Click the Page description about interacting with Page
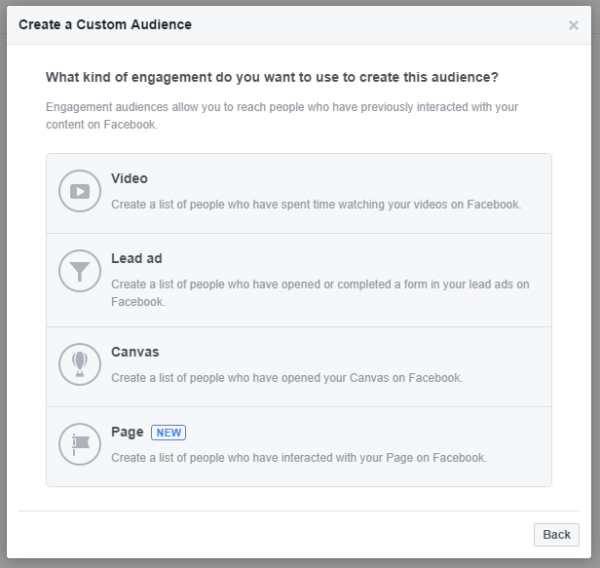This screenshot has height=568, width=600. (x=299, y=458)
